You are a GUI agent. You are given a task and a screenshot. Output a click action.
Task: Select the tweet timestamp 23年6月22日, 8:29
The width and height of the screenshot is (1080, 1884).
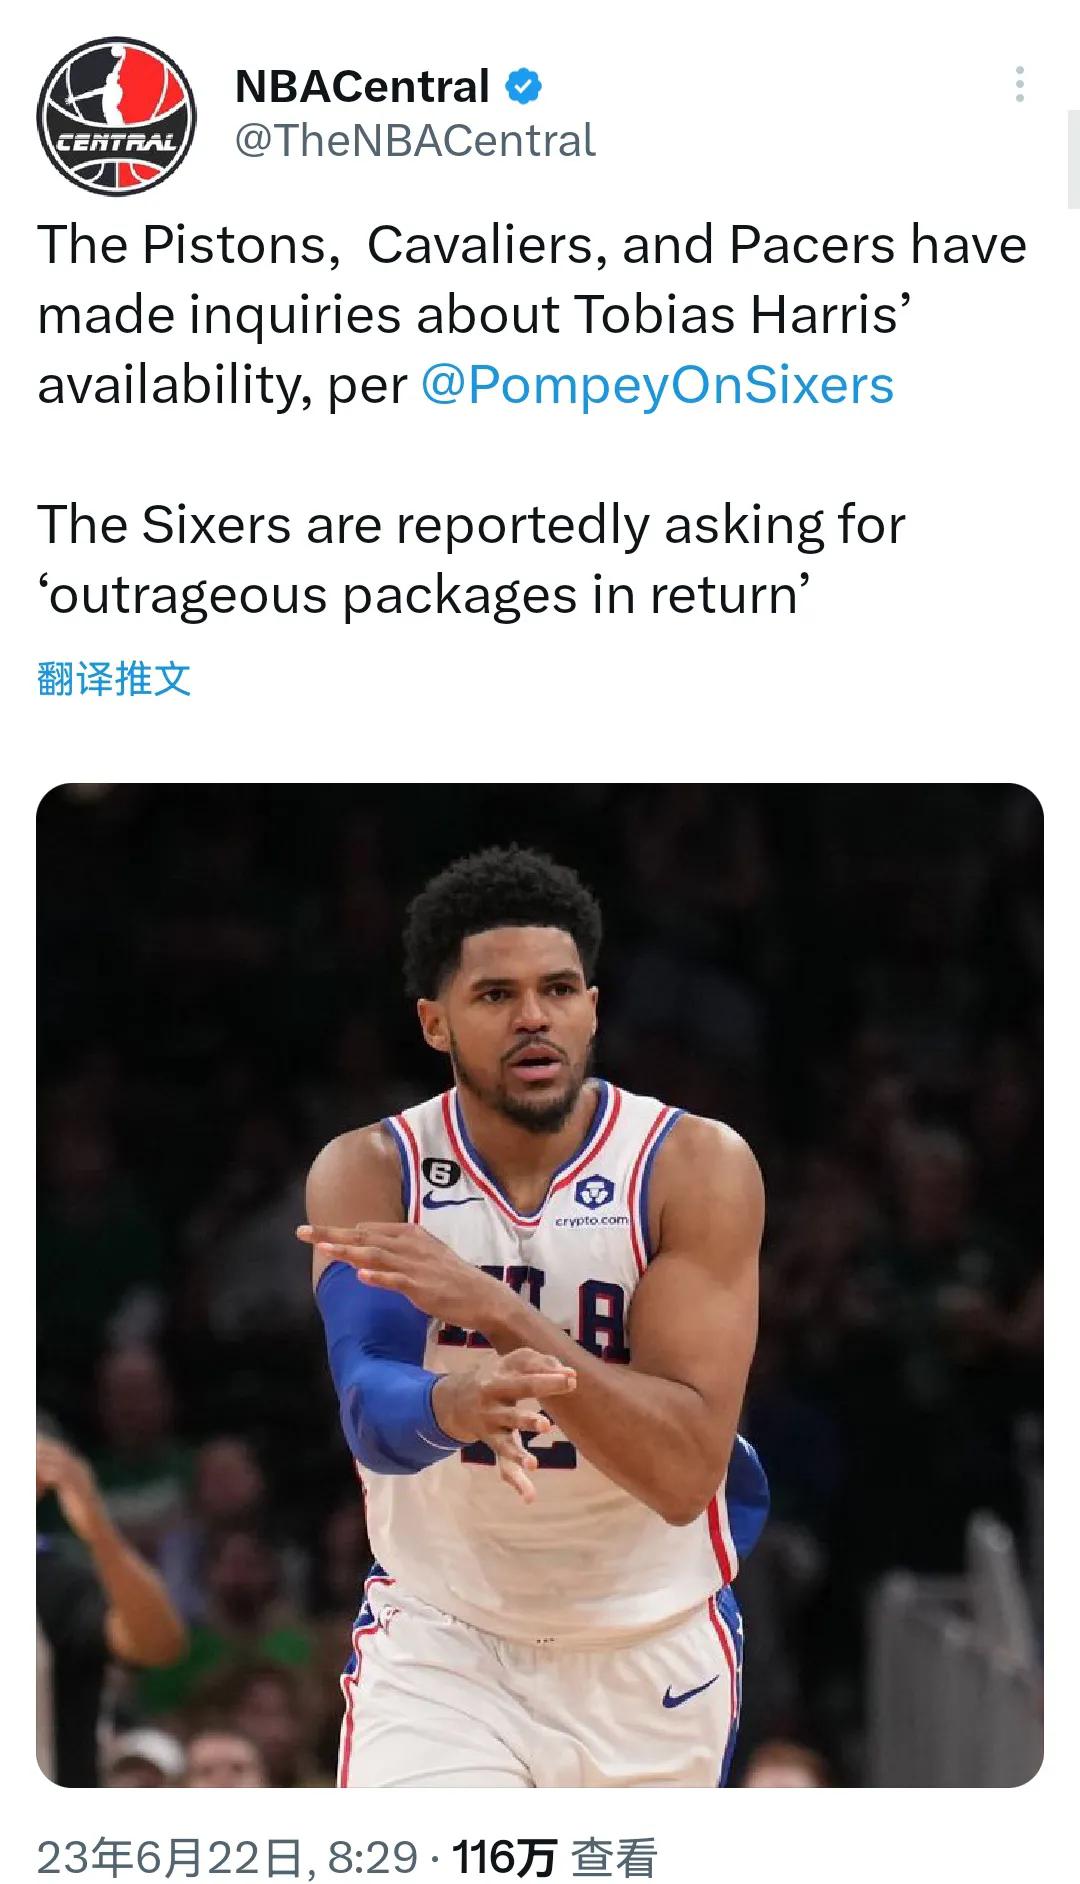tap(227, 1858)
